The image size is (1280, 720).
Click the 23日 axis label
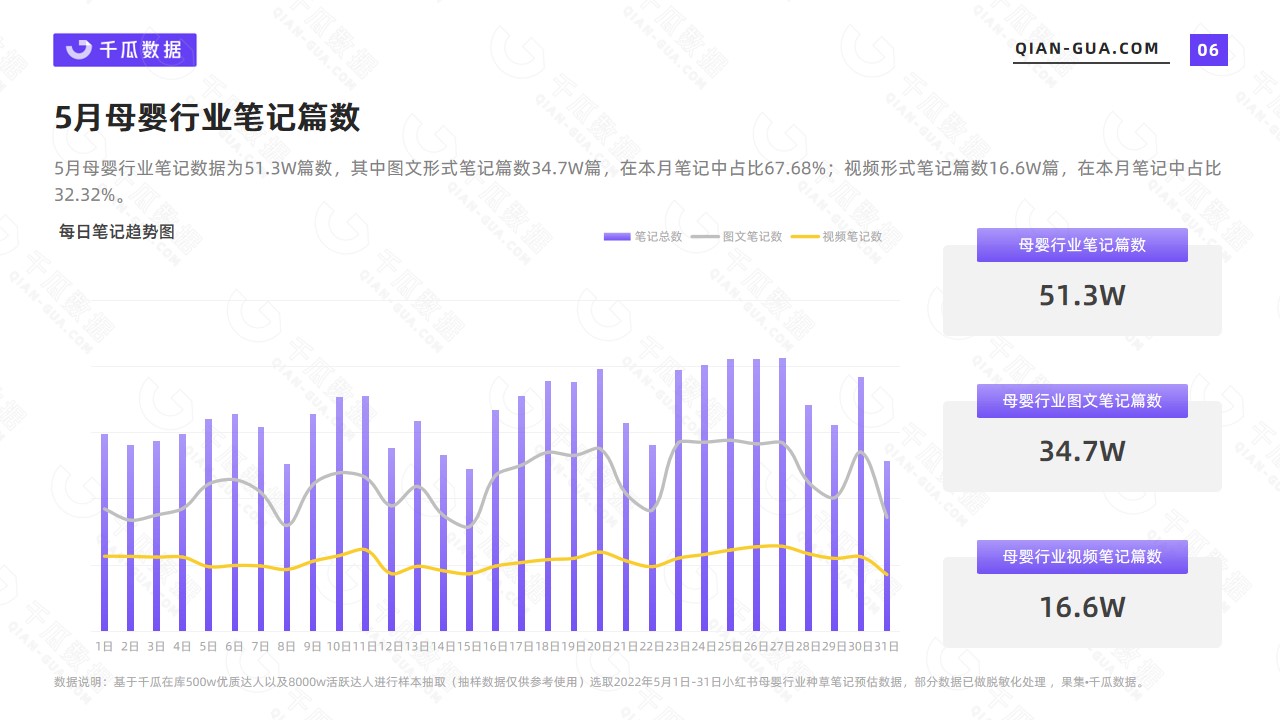pyautogui.click(x=678, y=647)
